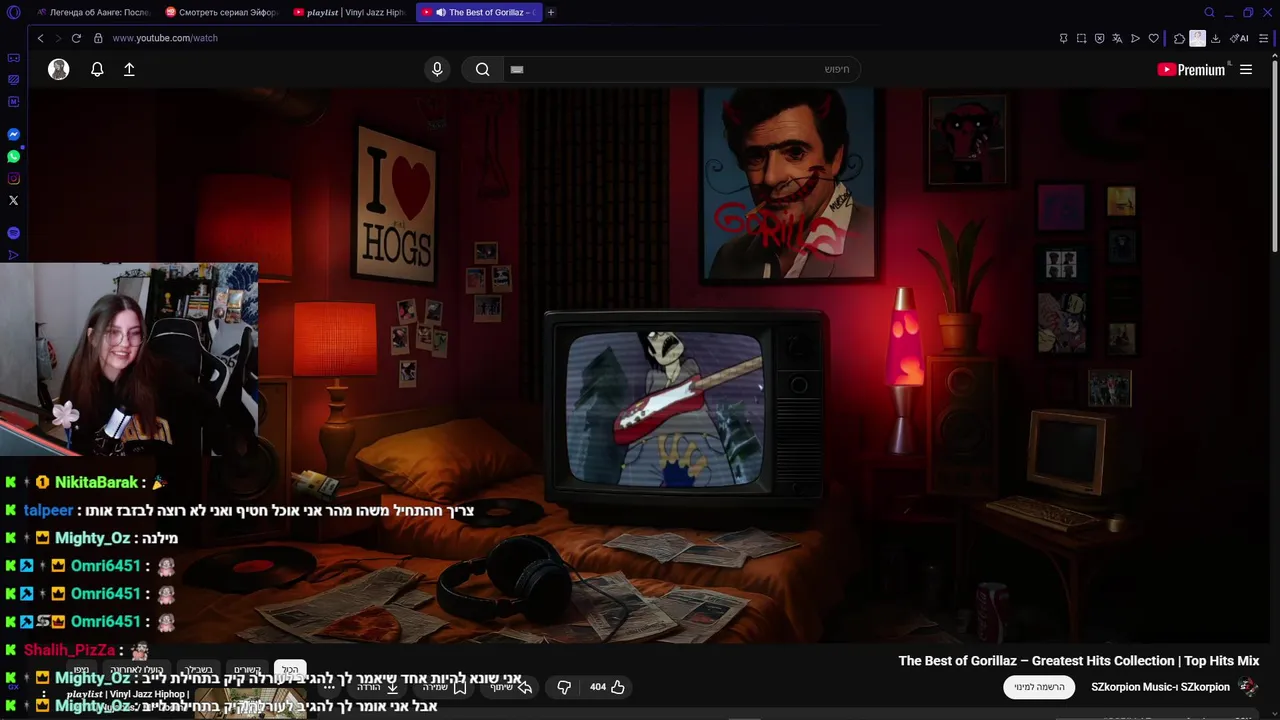
Task: Switch to the Euphoria series tab
Action: point(220,12)
